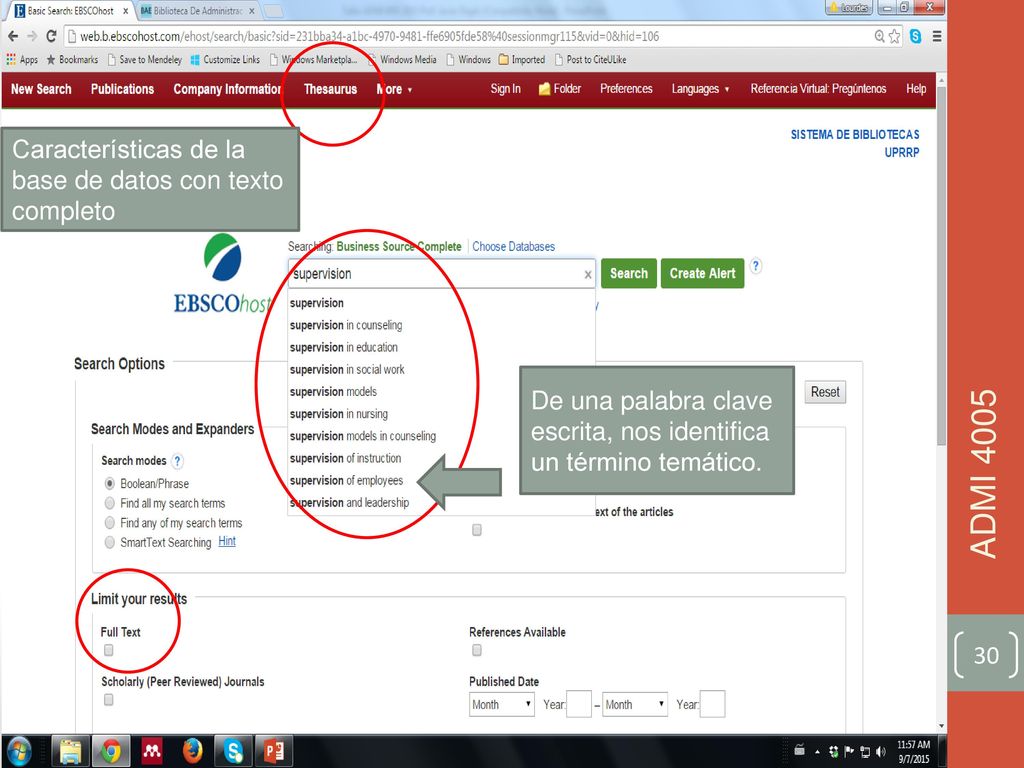This screenshot has width=1024, height=768.
Task: Open Customize Links bookmark
Action: tap(225, 59)
